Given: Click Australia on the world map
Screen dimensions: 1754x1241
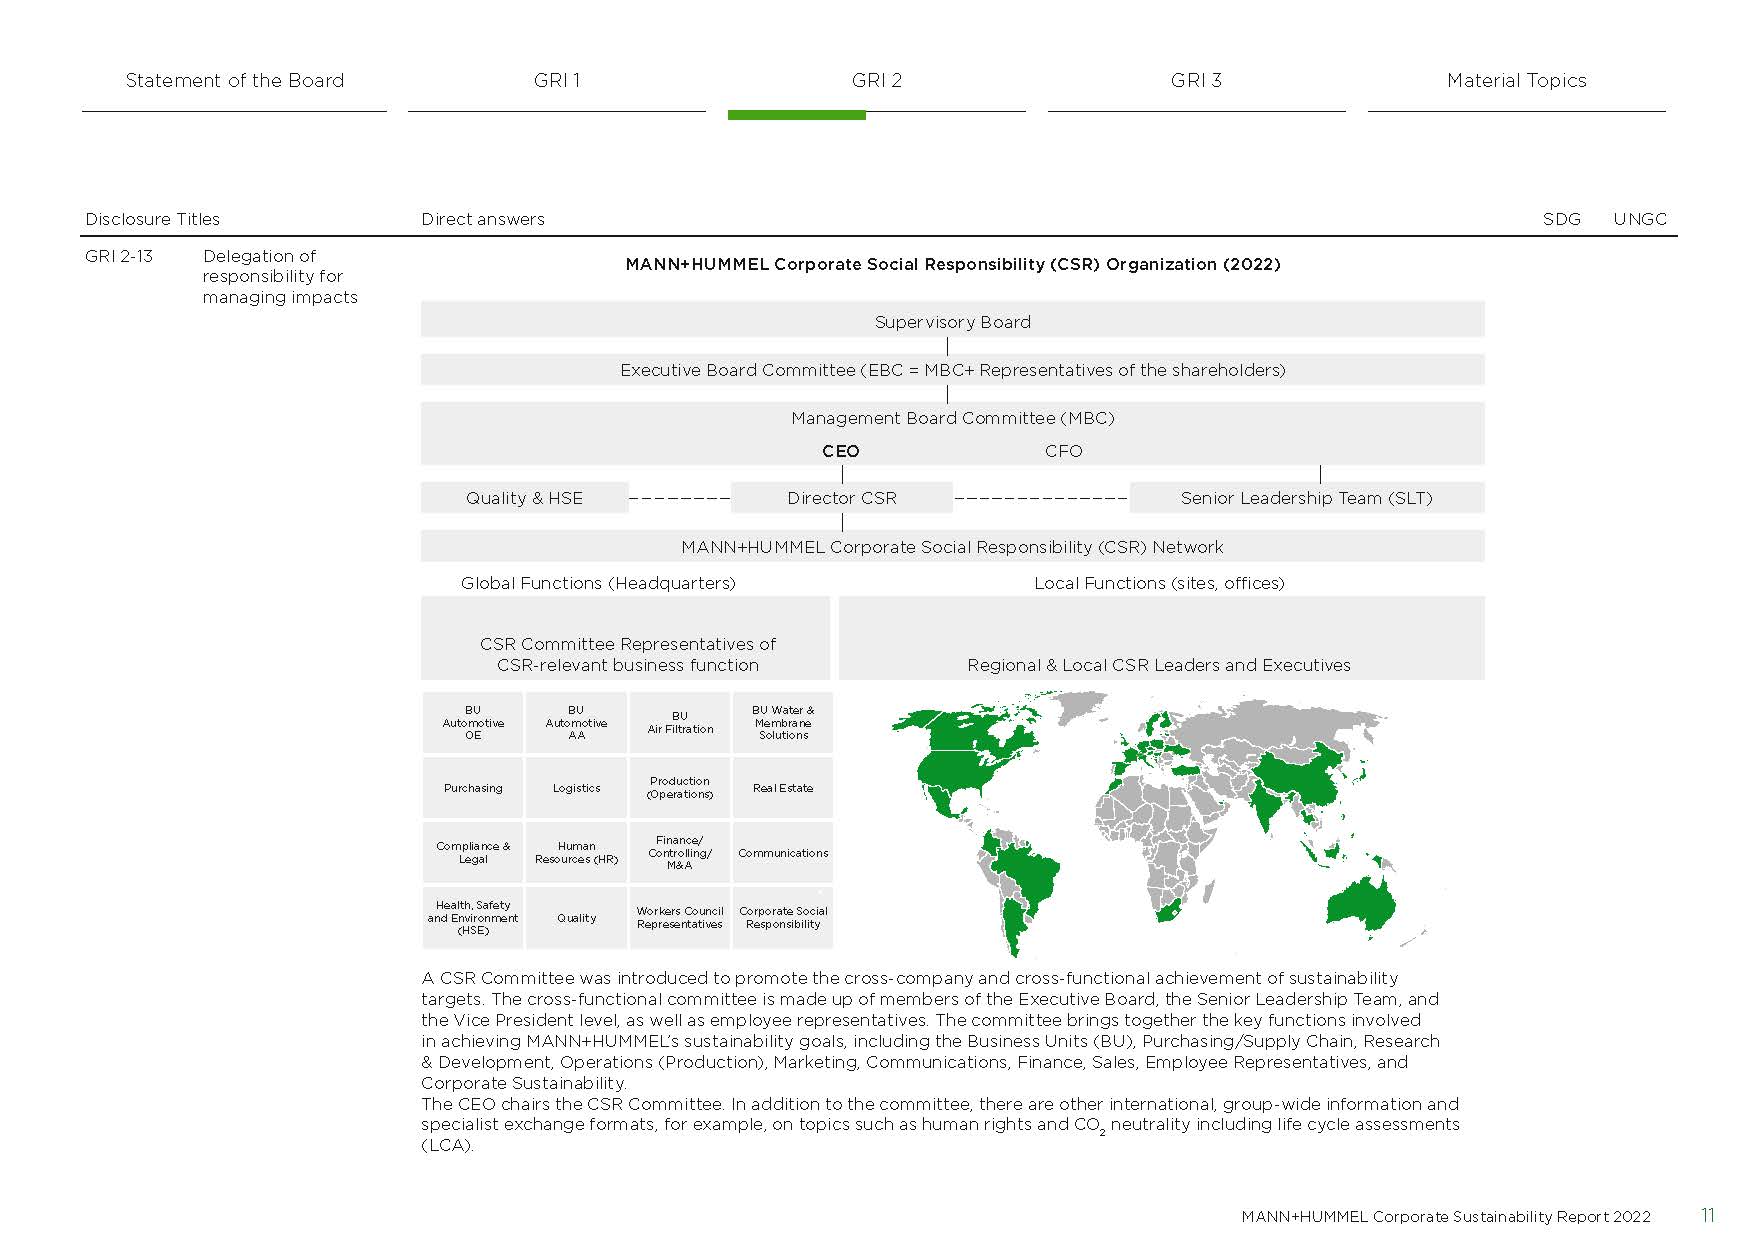Looking at the screenshot, I should pos(1360,903).
